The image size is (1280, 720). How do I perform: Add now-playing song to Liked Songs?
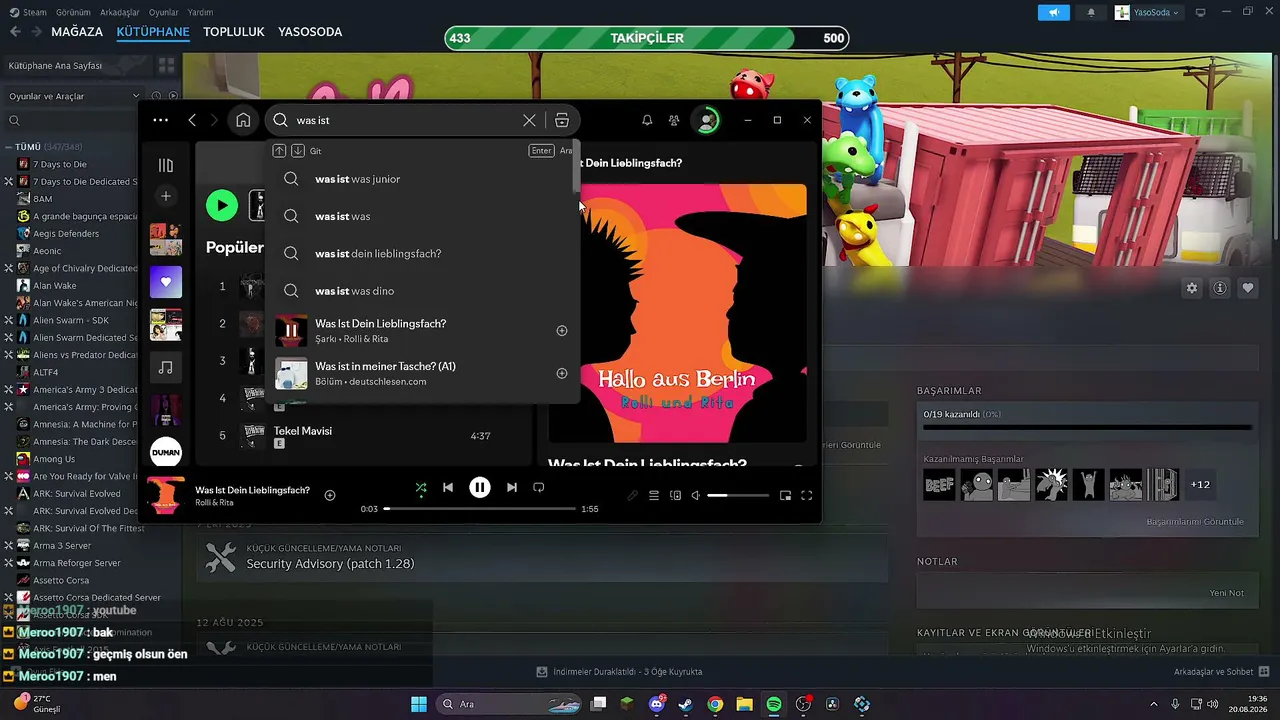point(330,495)
